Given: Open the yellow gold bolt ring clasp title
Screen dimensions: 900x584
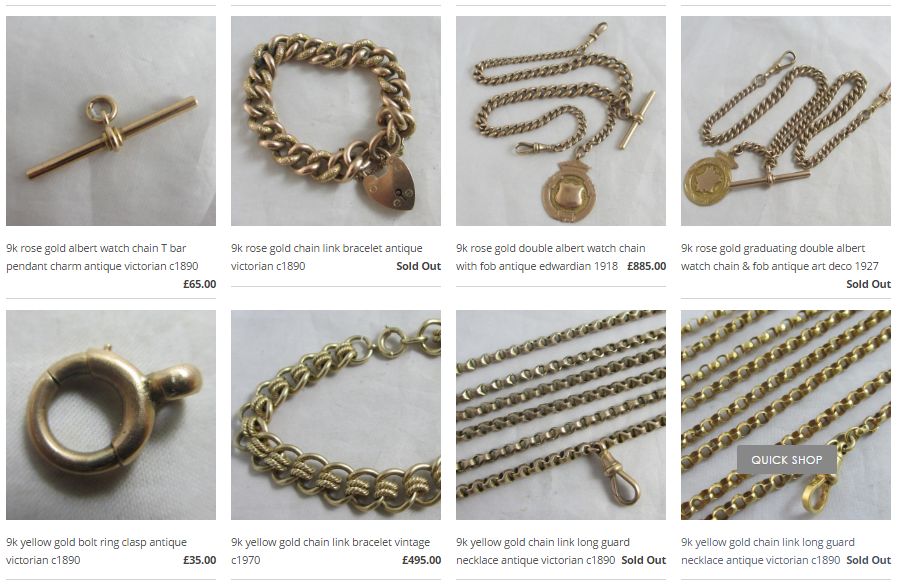Looking at the screenshot, I should (96, 551).
